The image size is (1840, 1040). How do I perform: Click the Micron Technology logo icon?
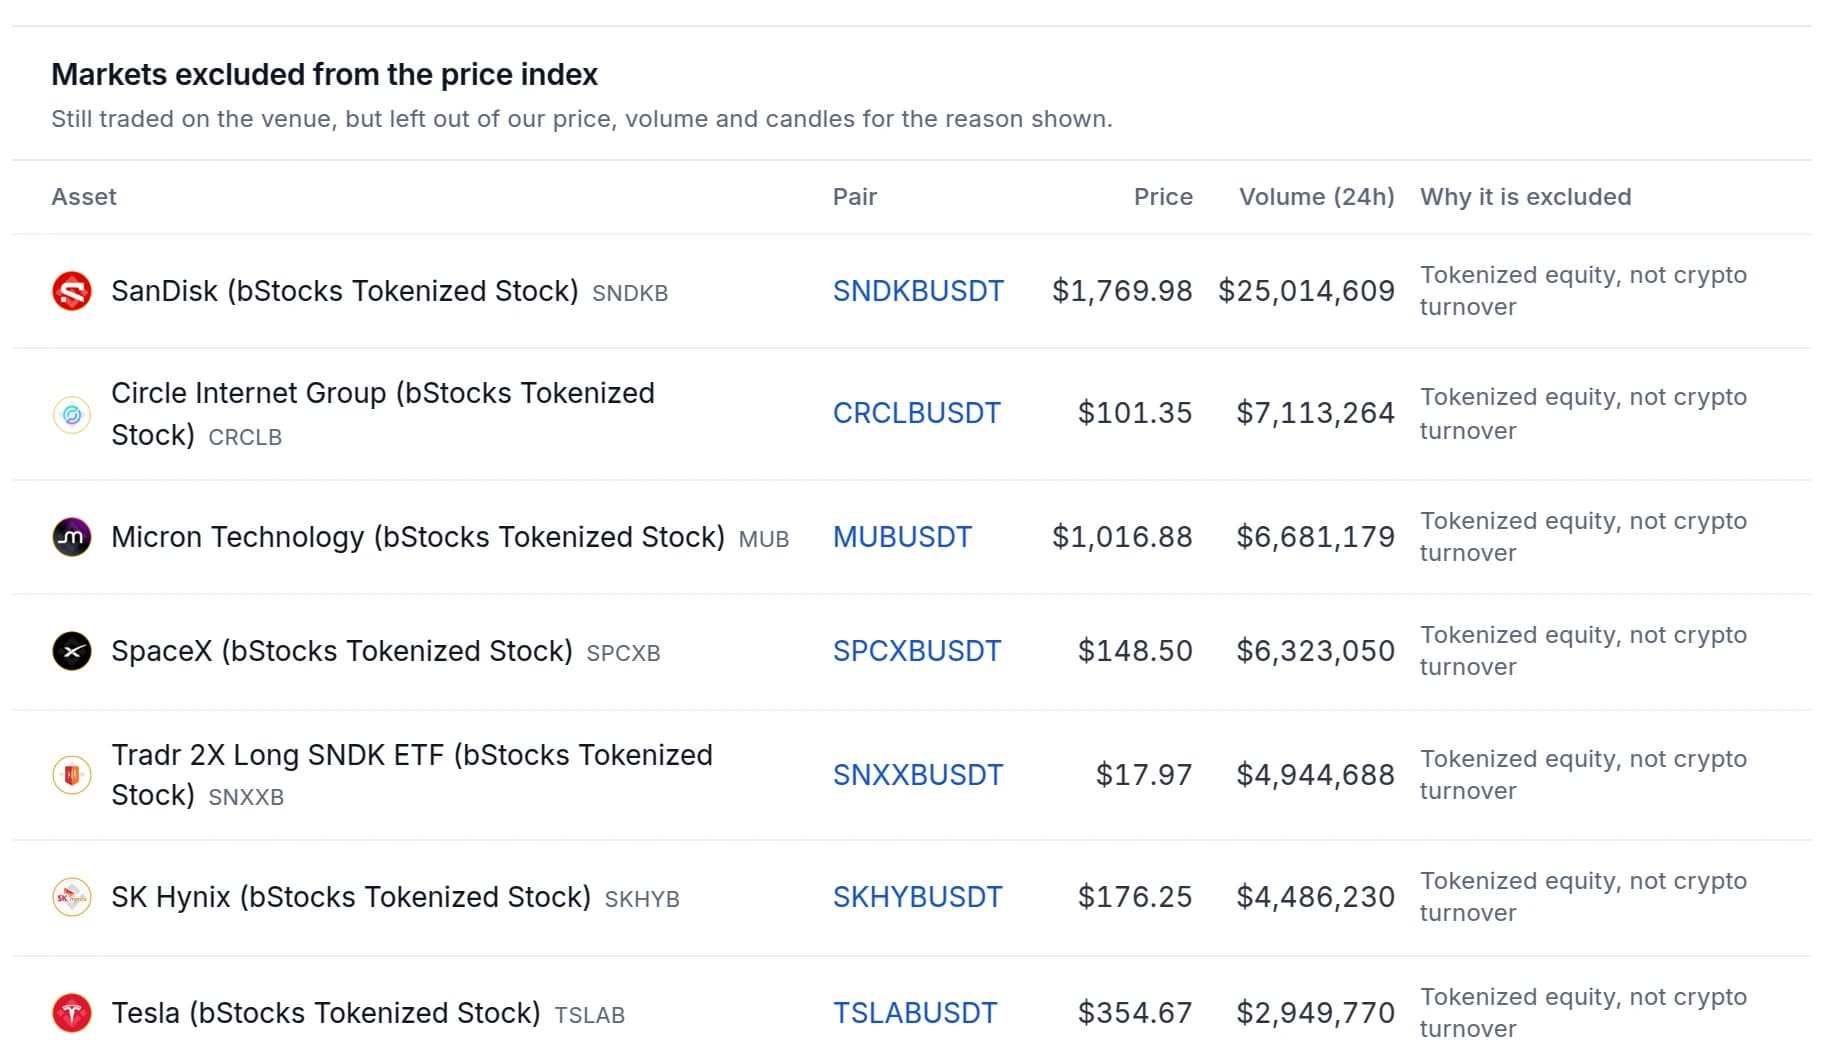pyautogui.click(x=72, y=537)
